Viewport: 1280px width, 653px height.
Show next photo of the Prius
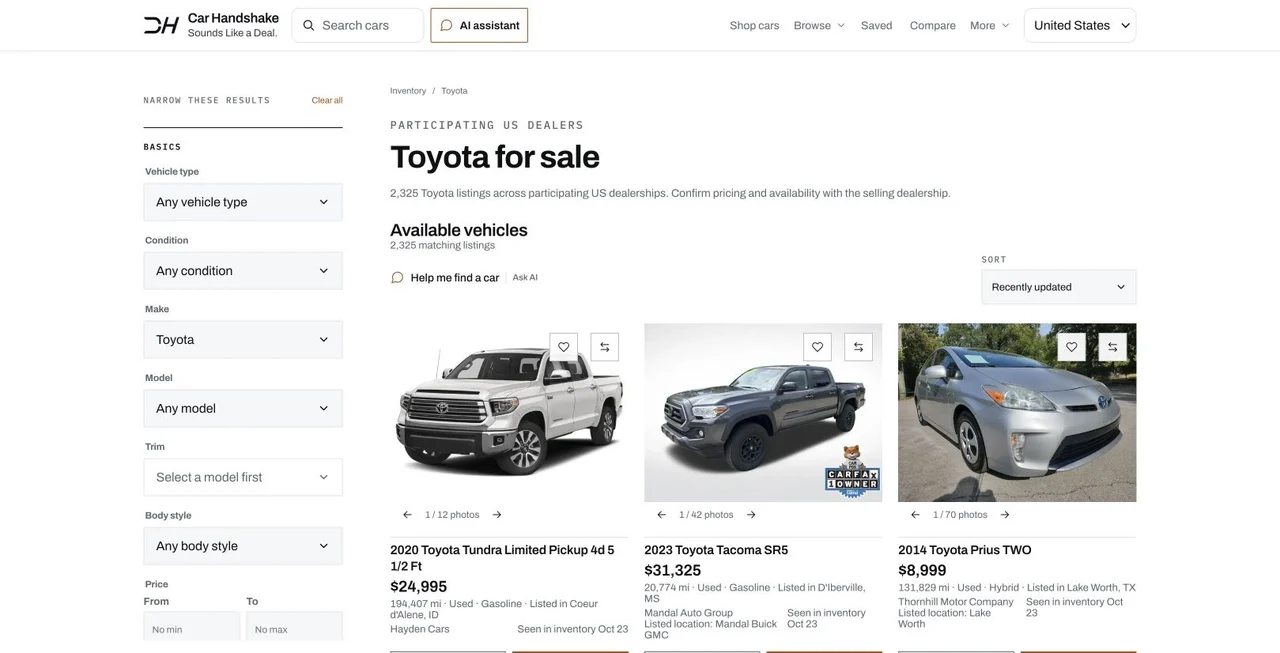click(x=1005, y=515)
